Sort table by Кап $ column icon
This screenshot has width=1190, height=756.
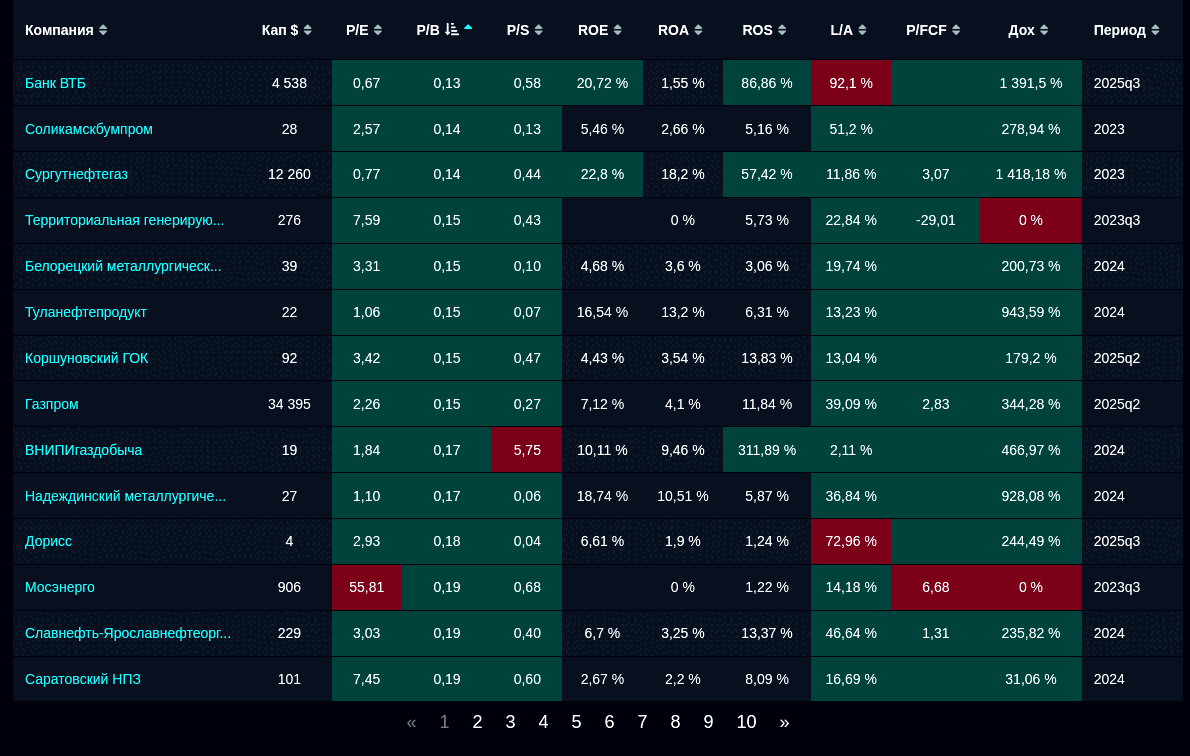(308, 30)
